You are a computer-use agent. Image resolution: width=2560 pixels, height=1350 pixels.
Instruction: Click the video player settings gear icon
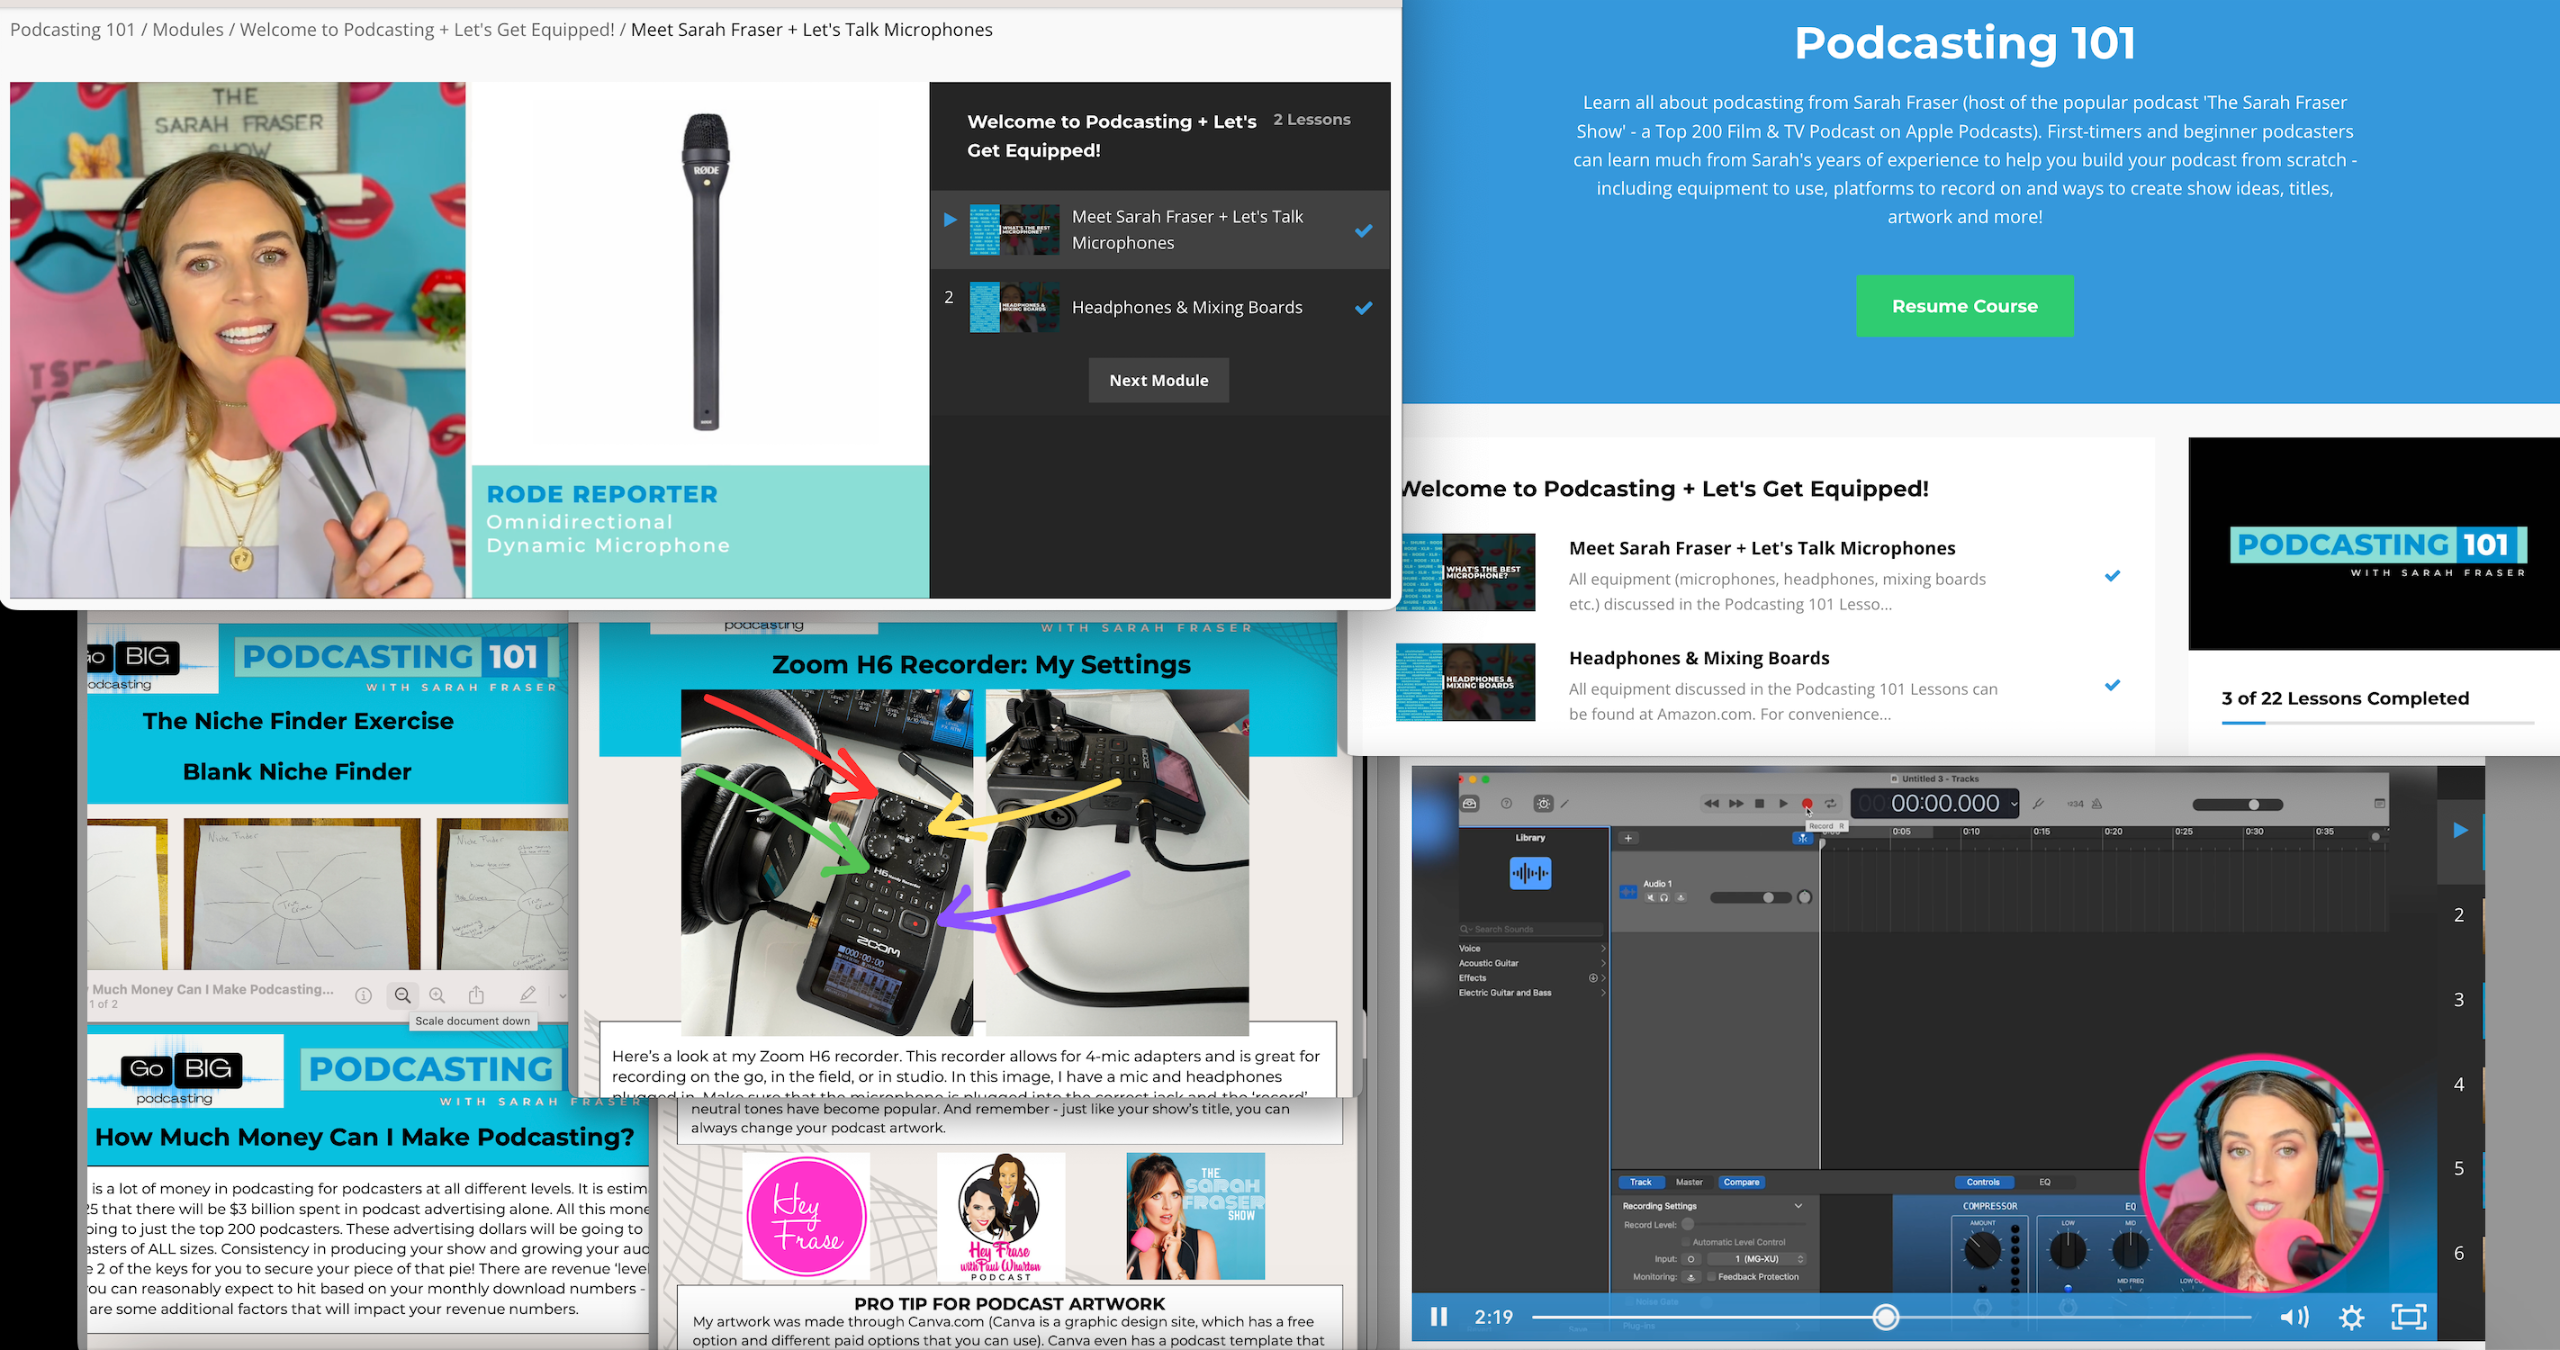click(x=2351, y=1317)
